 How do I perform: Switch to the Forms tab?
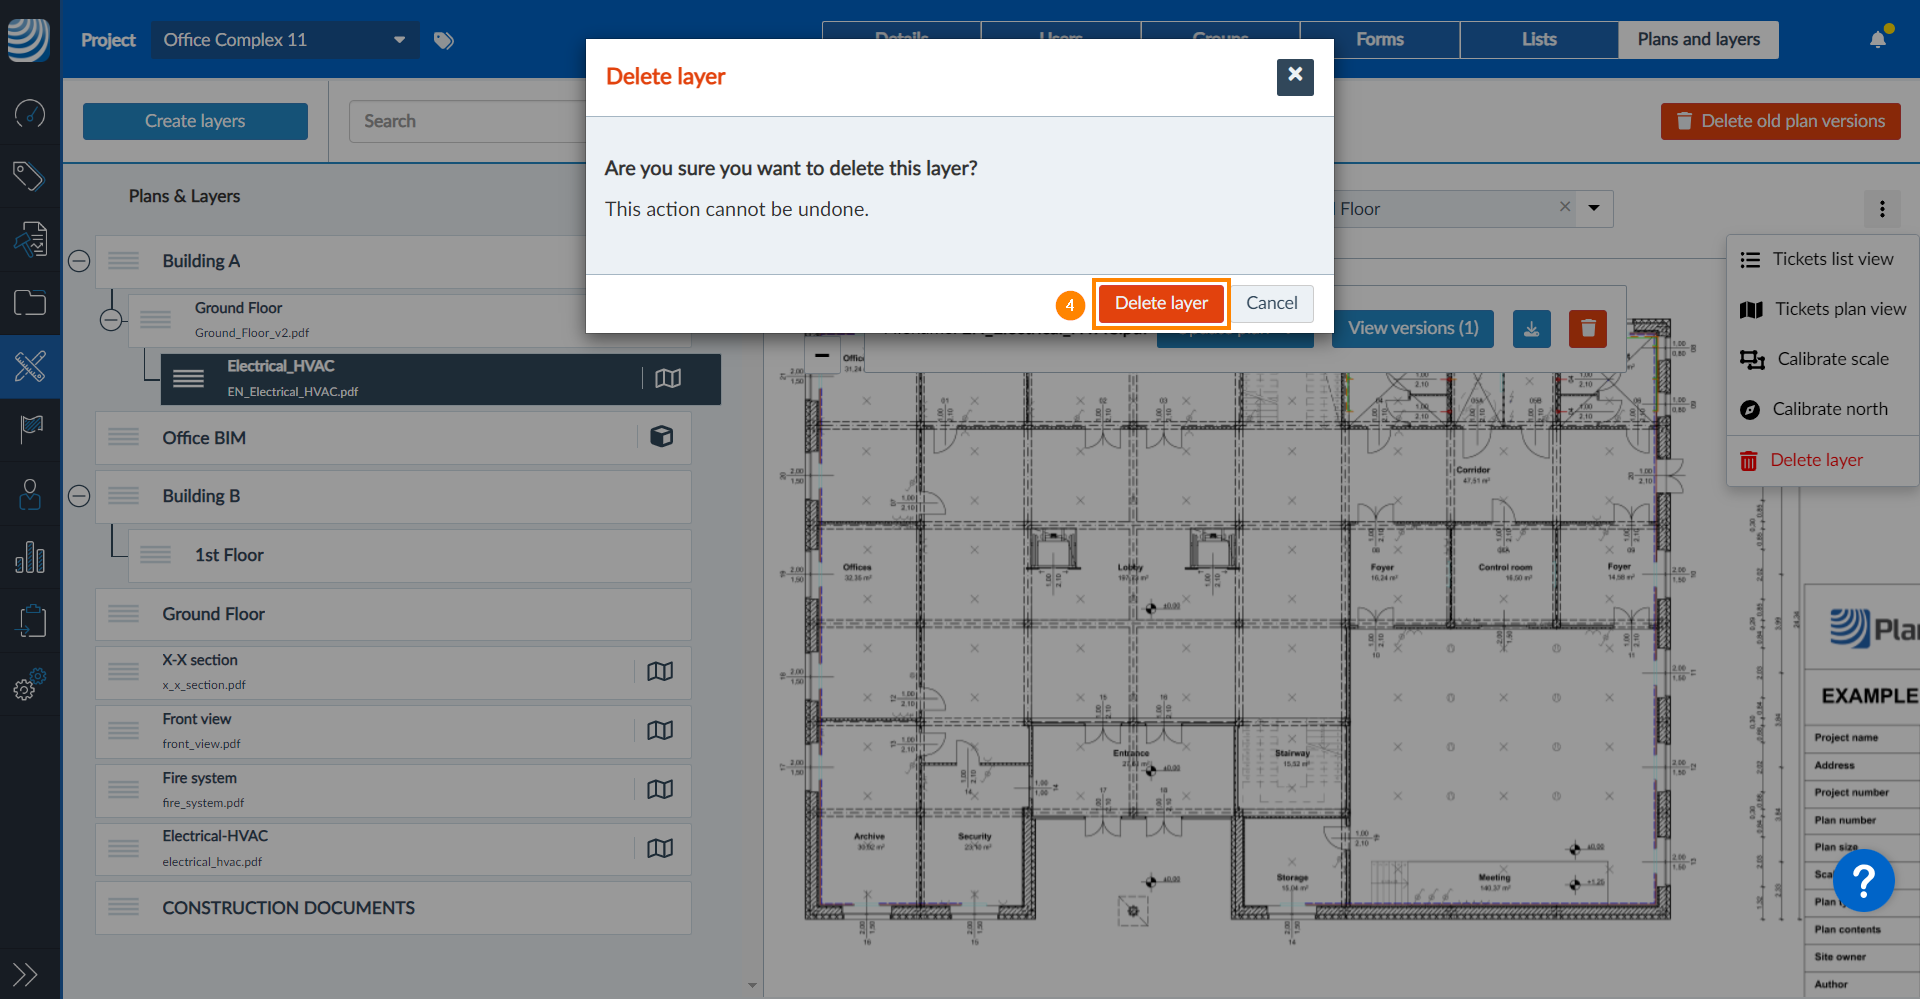point(1379,40)
